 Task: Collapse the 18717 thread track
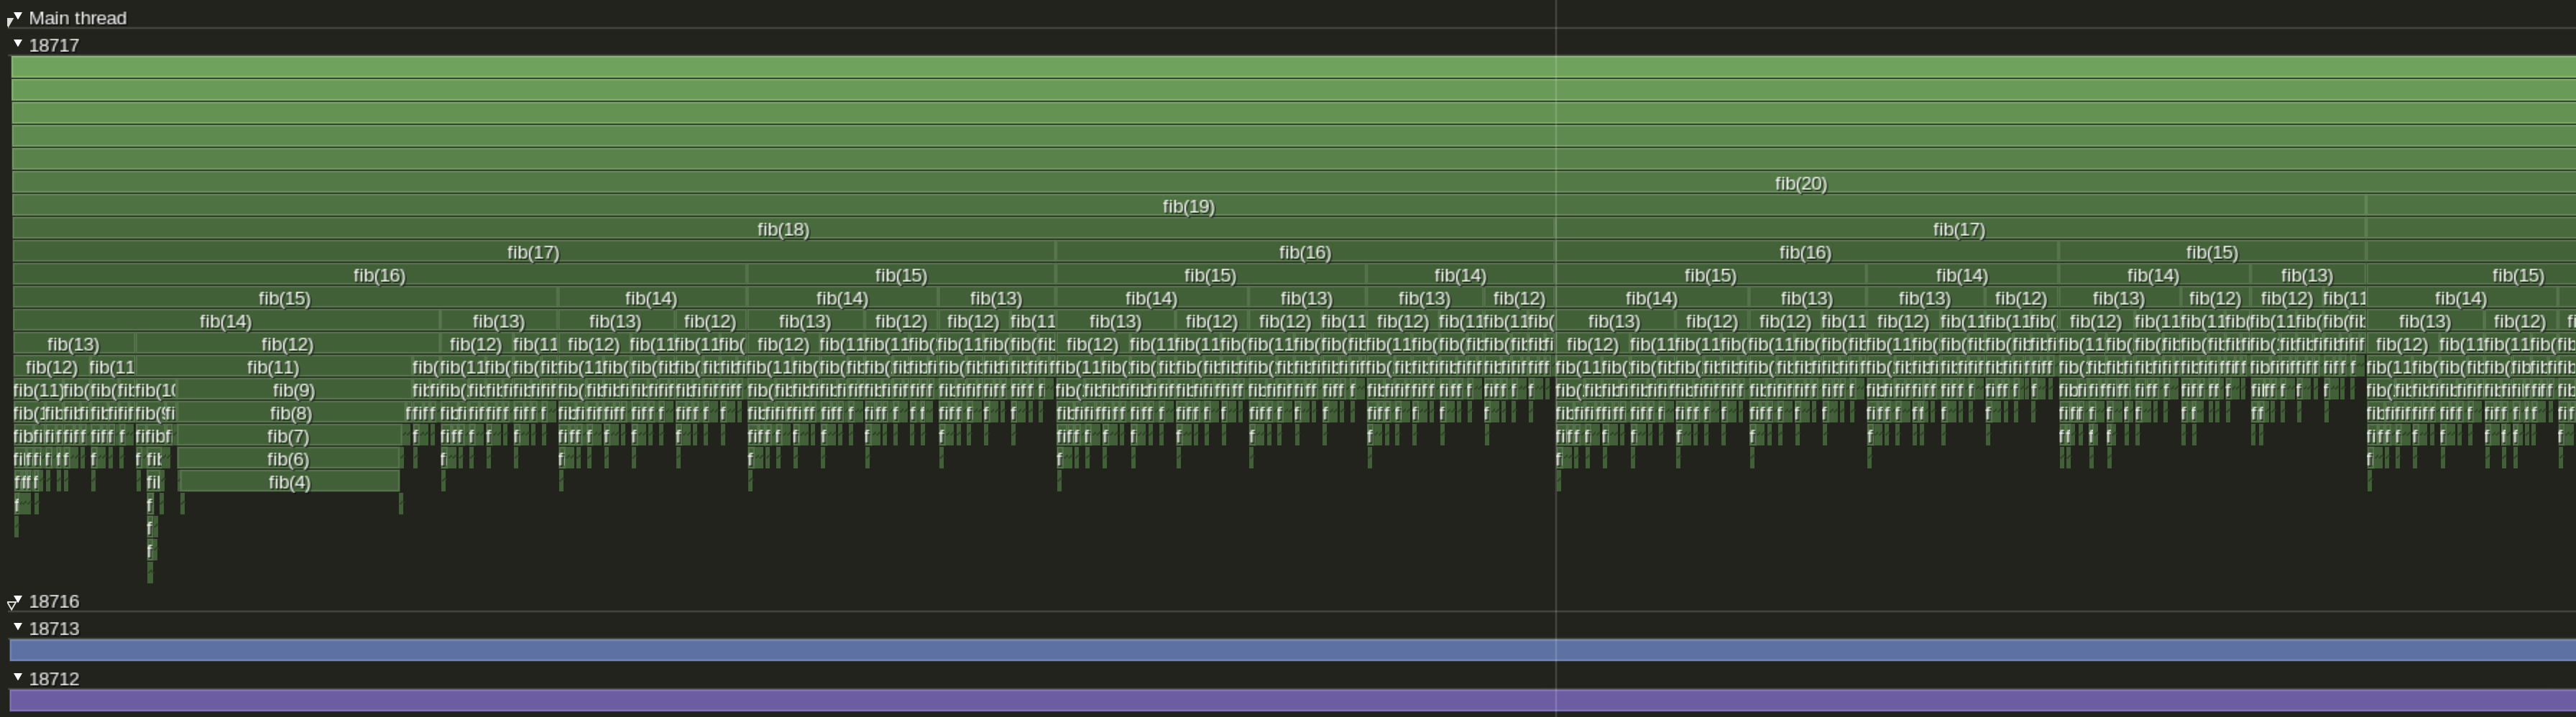18,44
